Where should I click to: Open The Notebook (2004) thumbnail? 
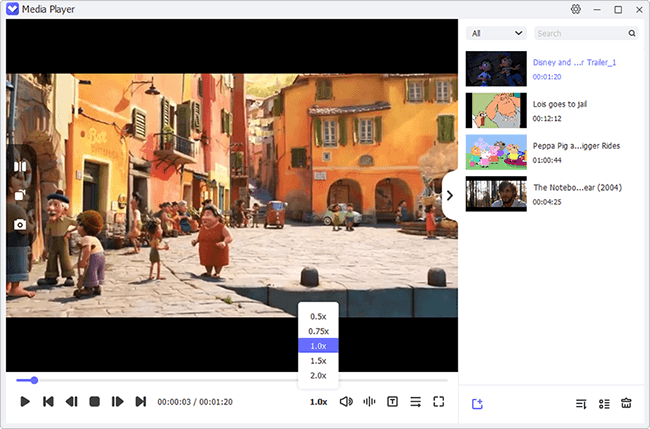(x=496, y=194)
